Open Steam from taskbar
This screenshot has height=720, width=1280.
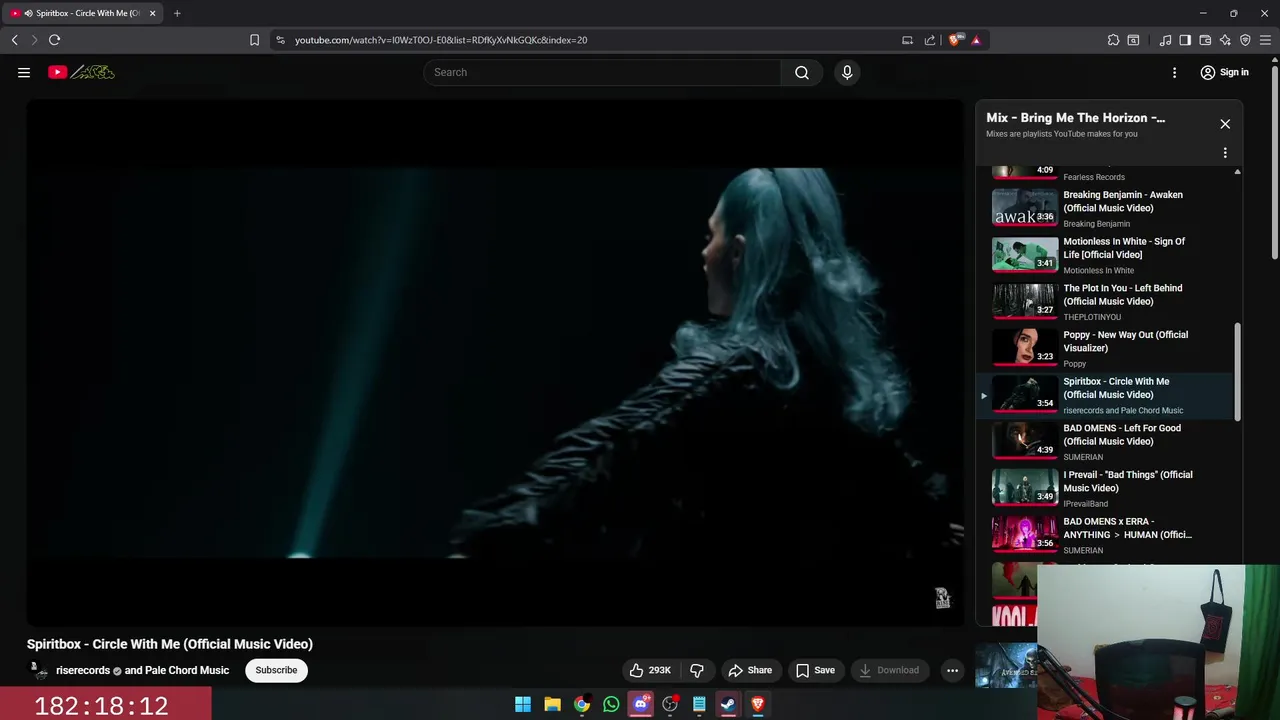[728, 704]
